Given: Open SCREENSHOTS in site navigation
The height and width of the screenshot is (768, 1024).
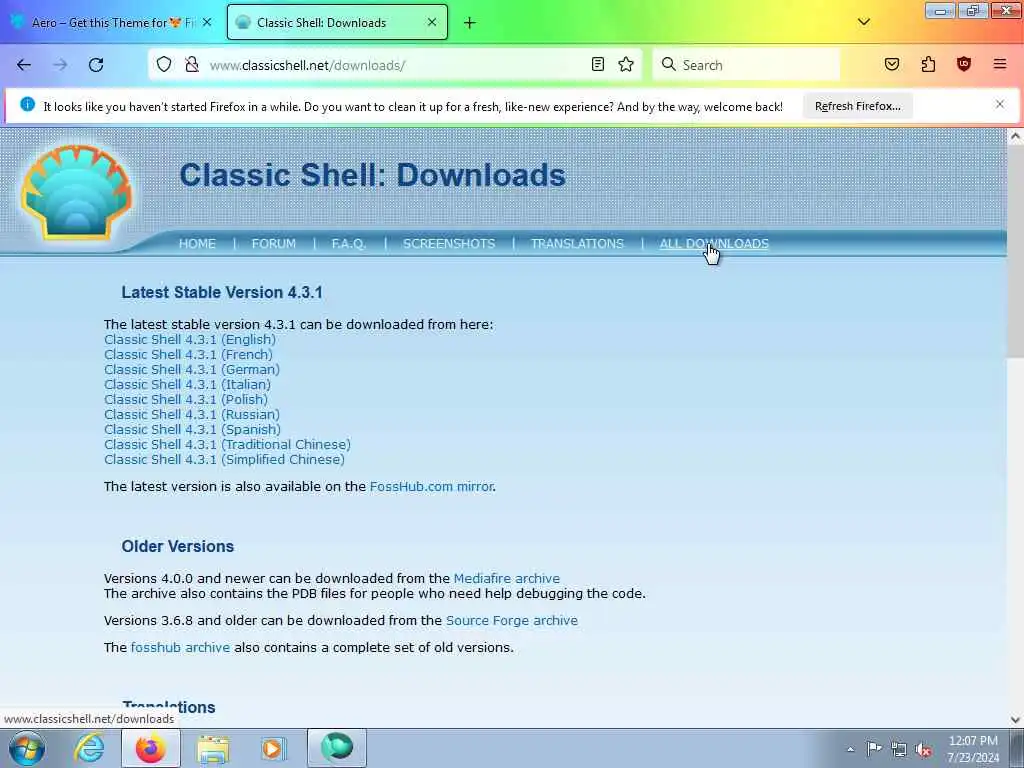Looking at the screenshot, I should 449,244.
